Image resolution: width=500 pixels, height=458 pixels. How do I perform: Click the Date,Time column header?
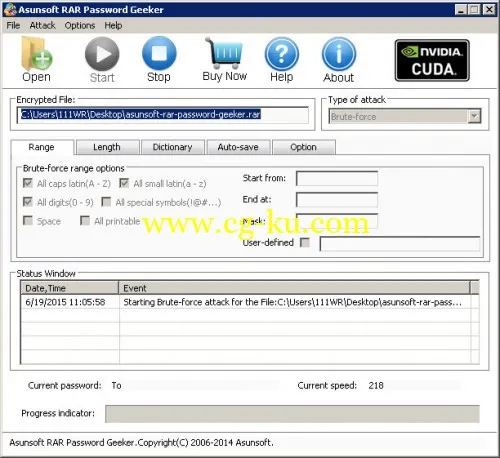click(x=69, y=288)
